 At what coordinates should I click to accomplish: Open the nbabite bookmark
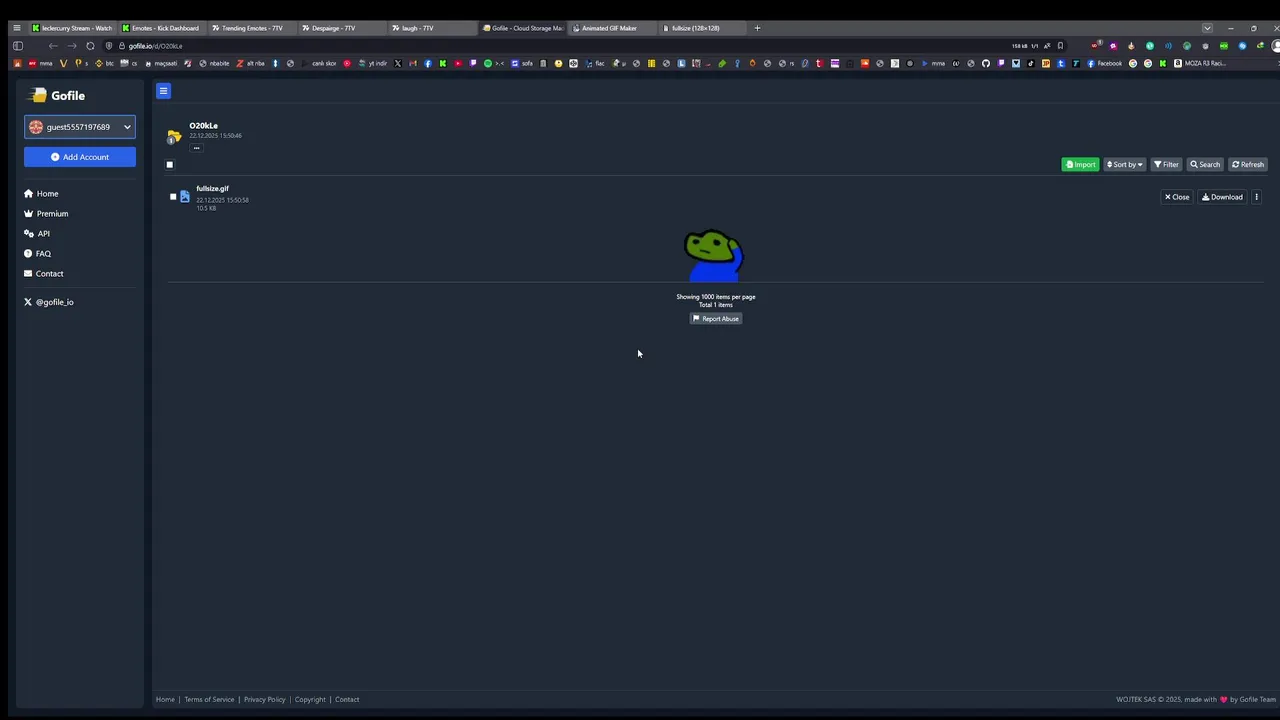213,63
